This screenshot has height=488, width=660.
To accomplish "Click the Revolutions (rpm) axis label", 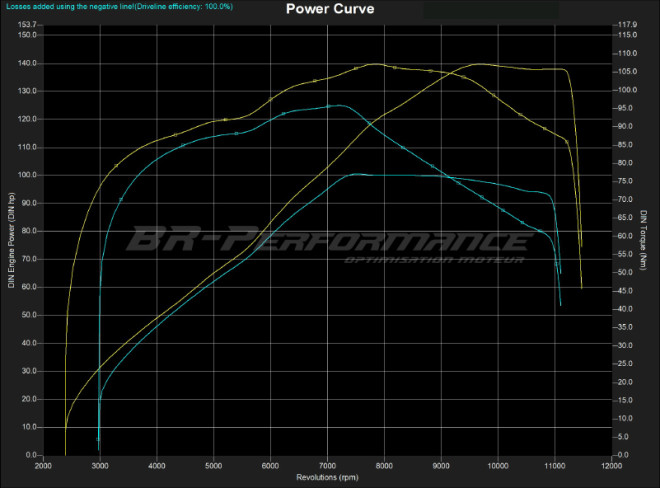I will tap(325, 477).
